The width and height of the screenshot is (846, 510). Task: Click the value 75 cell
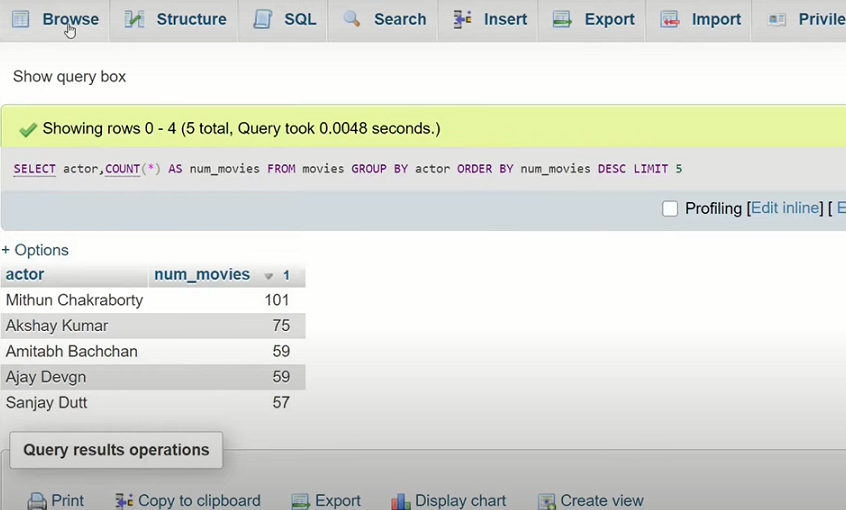227,325
